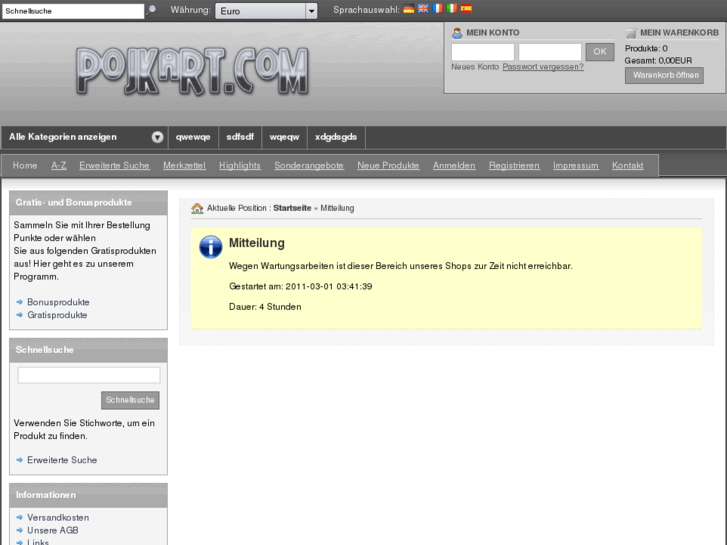Click the 'Gestartet am: 2011-03-01 03:41:39' text
727x545 pixels.
pyautogui.click(x=300, y=287)
